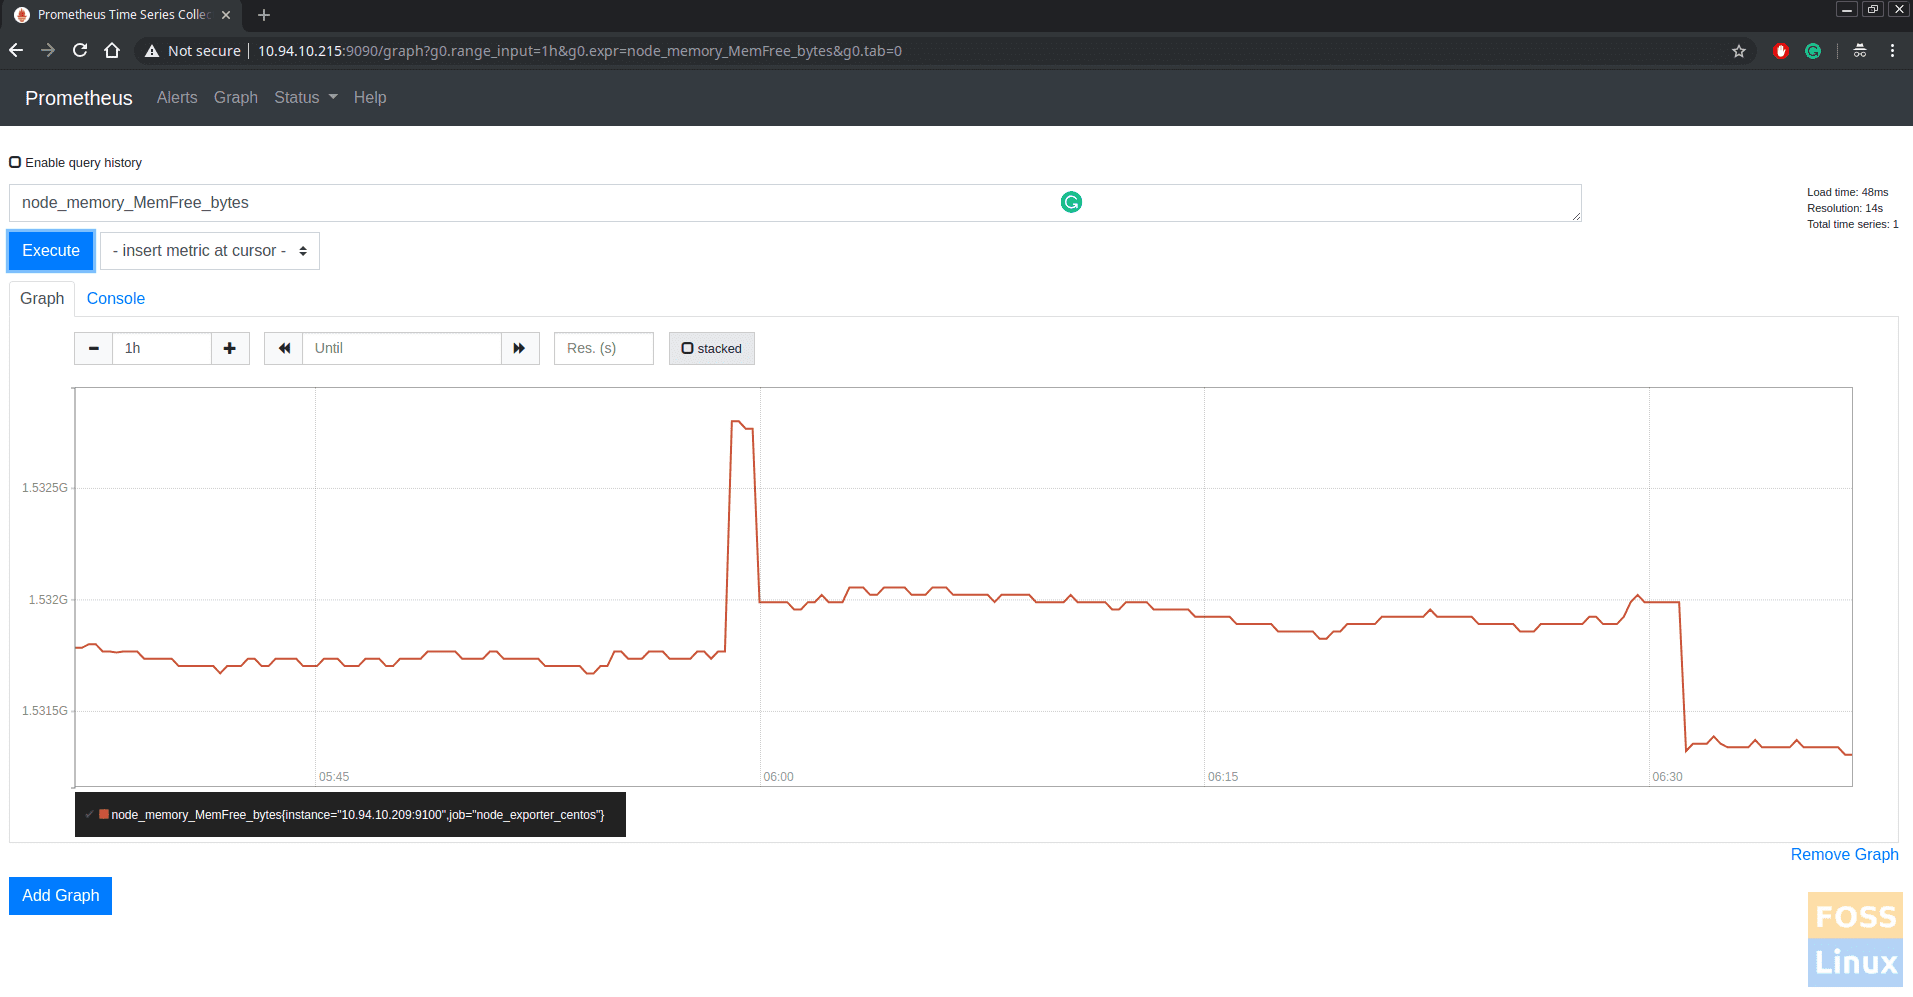
Task: Rewind the graph end time
Action: (x=284, y=348)
